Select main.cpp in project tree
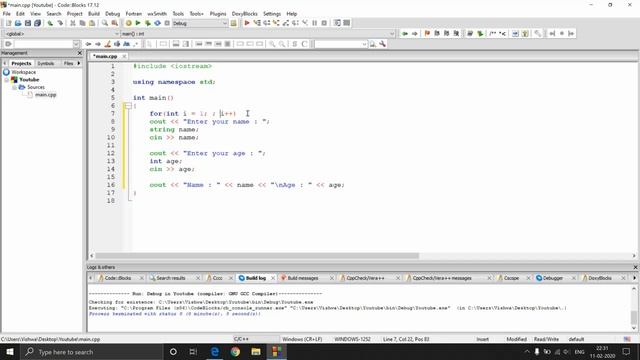Viewport: 640px width, 360px height. (45, 95)
